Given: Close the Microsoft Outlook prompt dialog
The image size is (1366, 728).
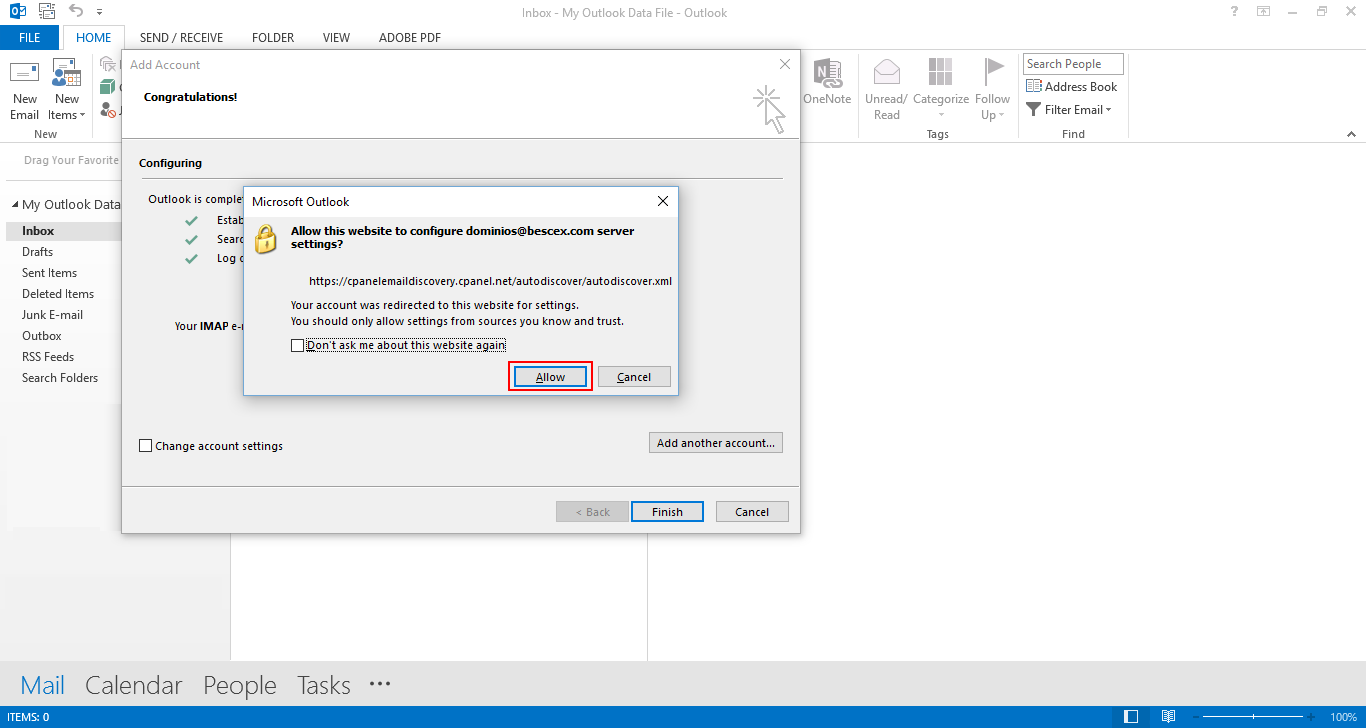Looking at the screenshot, I should point(662,201).
